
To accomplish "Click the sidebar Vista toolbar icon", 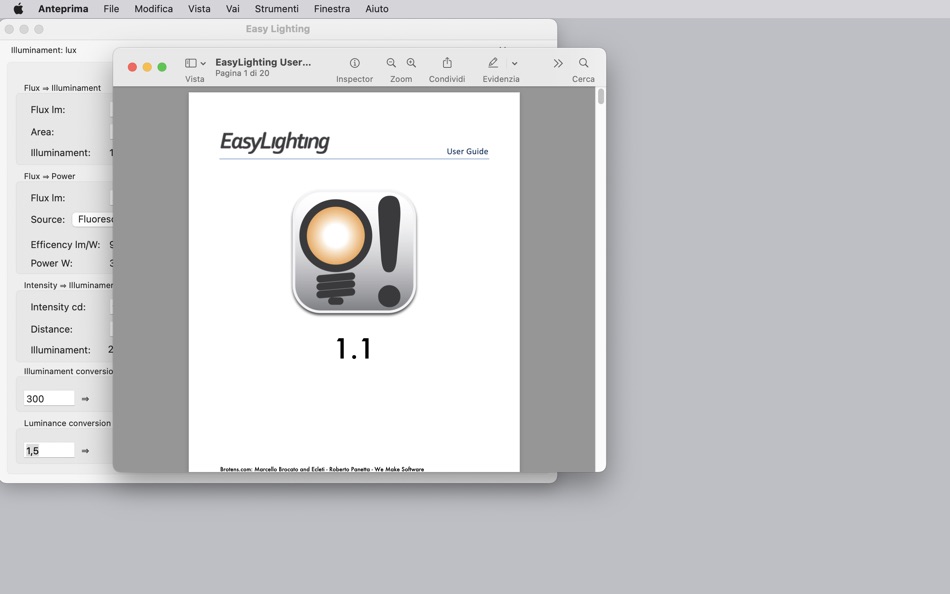I will 190,63.
